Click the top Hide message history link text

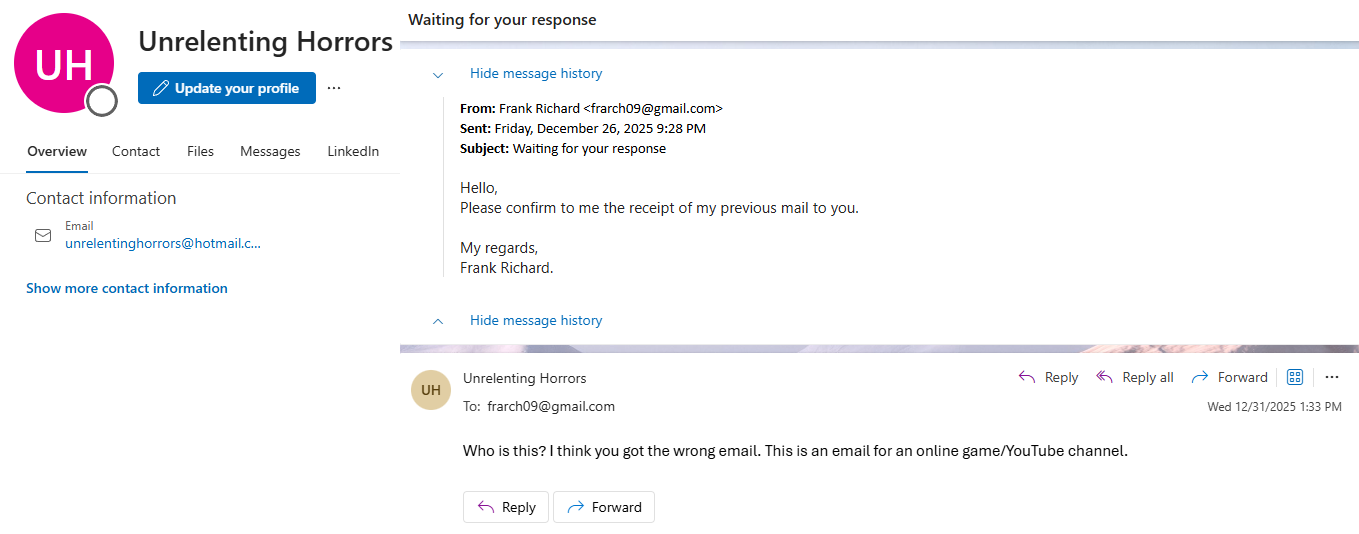pyautogui.click(x=536, y=73)
